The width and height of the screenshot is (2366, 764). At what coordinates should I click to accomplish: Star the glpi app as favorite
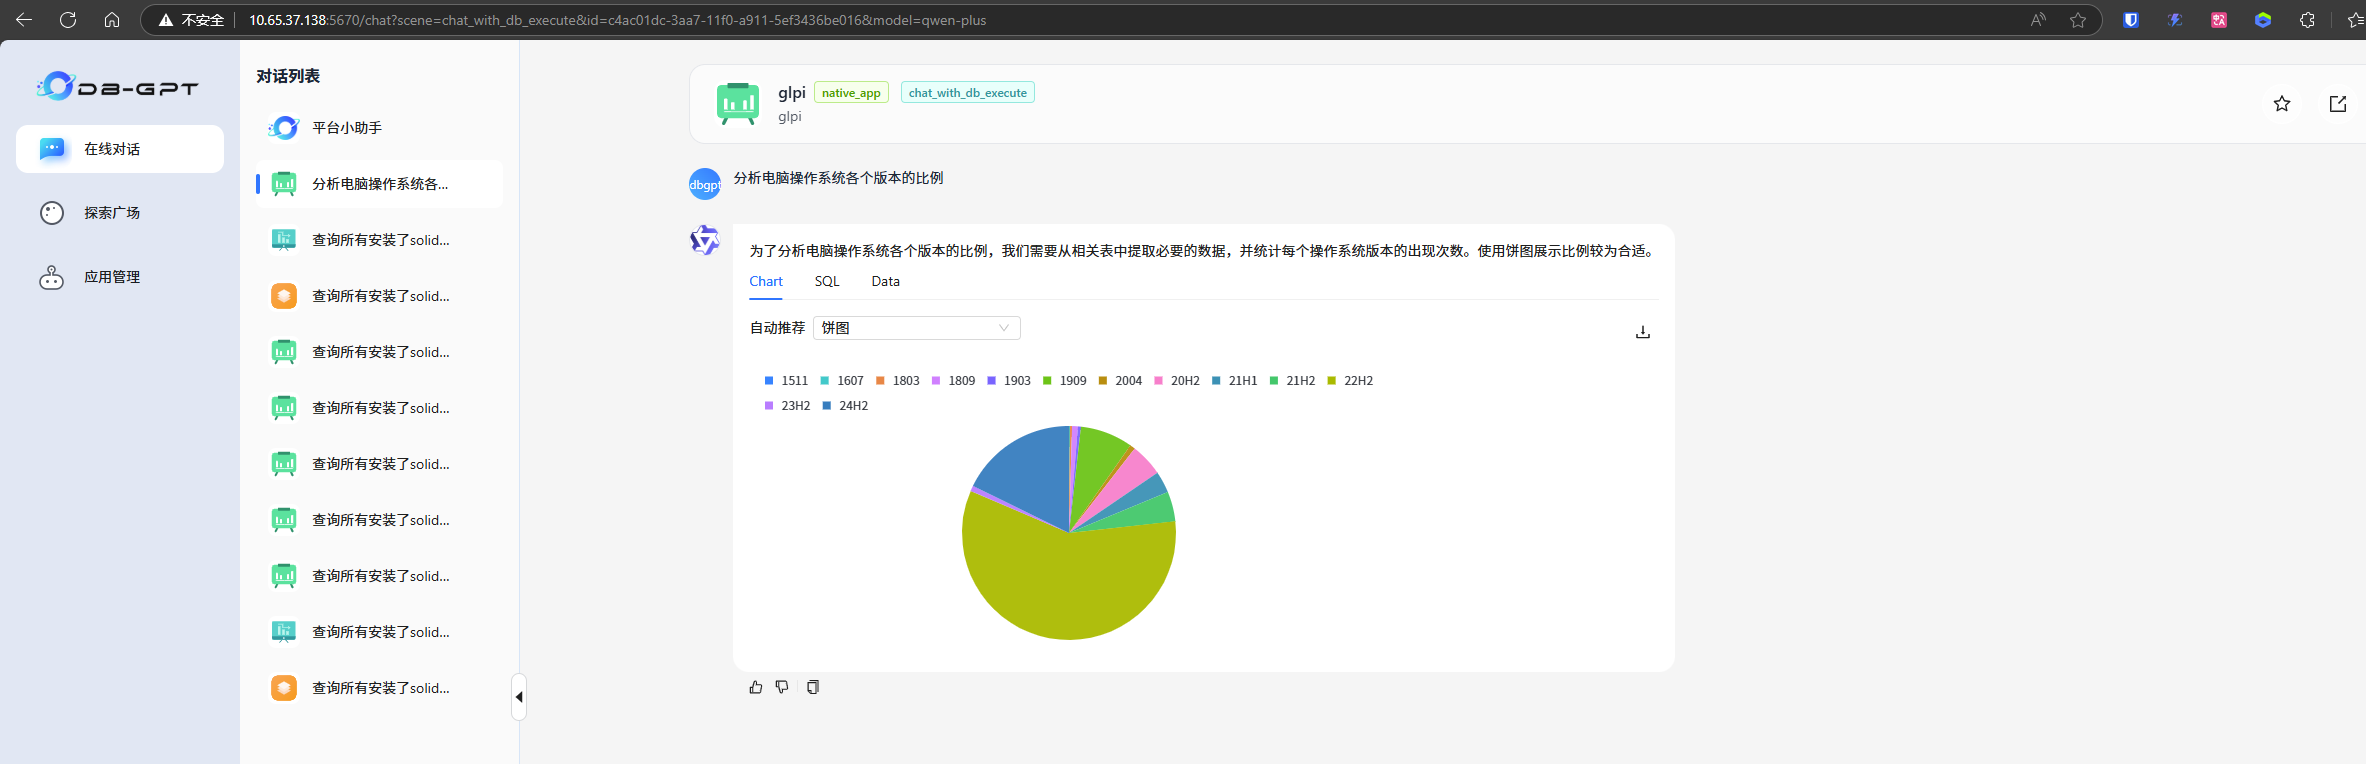pos(2282,104)
